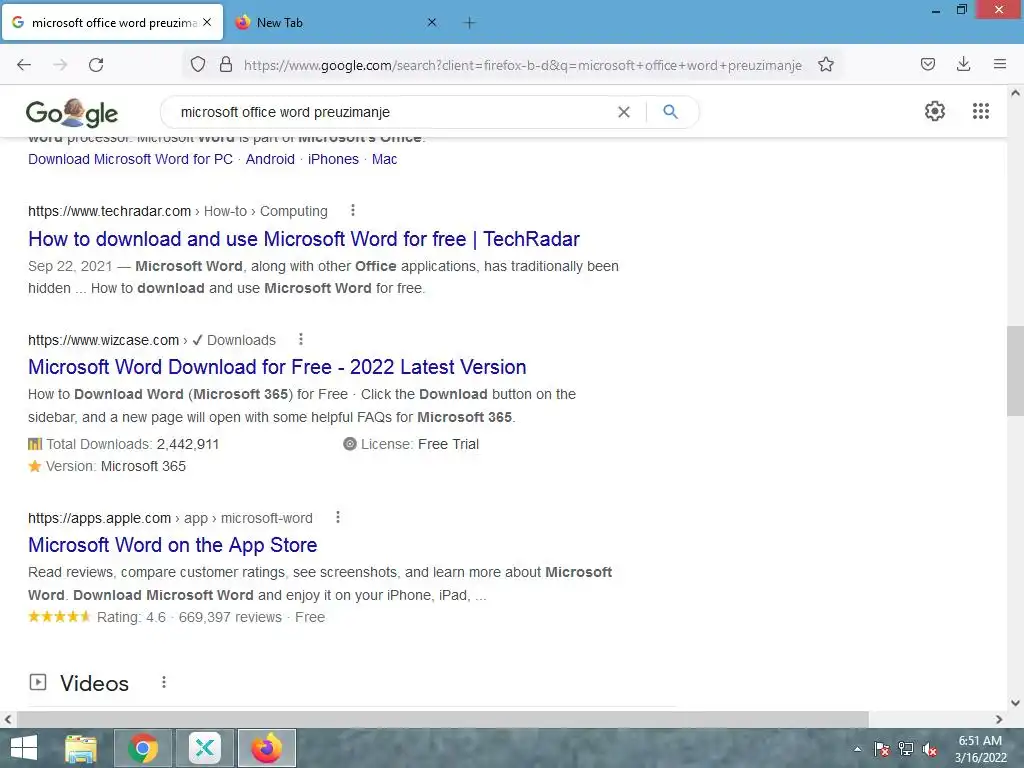Open options menu for apps.apple.com result
1024x768 pixels.
point(338,517)
